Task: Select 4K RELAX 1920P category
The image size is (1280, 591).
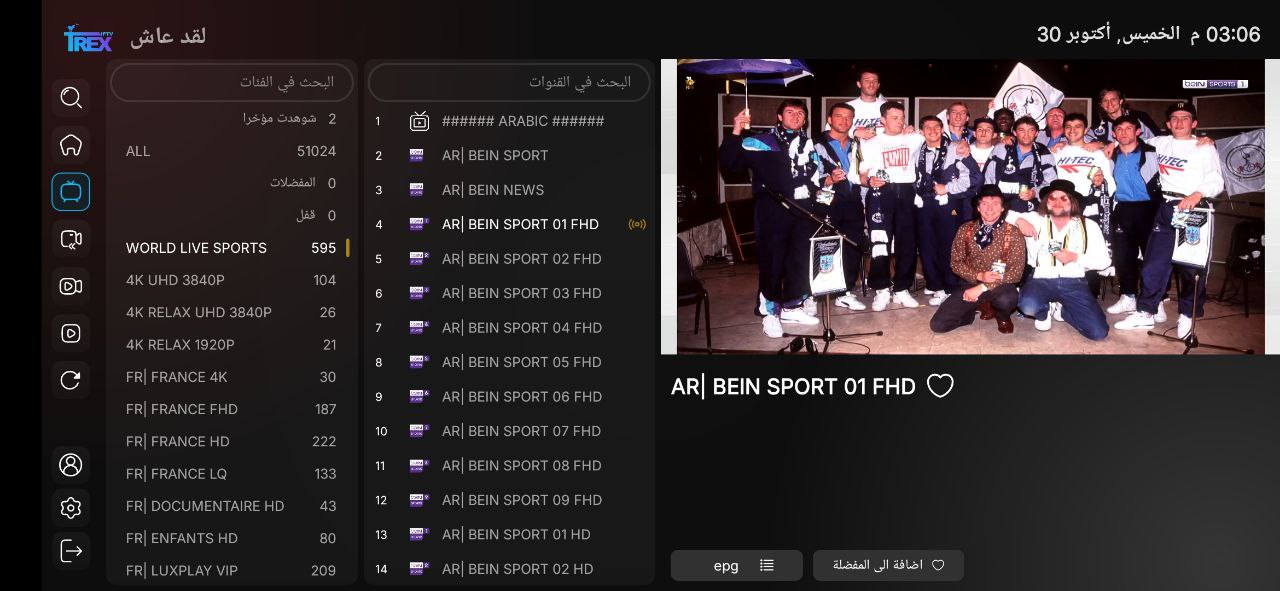Action: (x=232, y=345)
